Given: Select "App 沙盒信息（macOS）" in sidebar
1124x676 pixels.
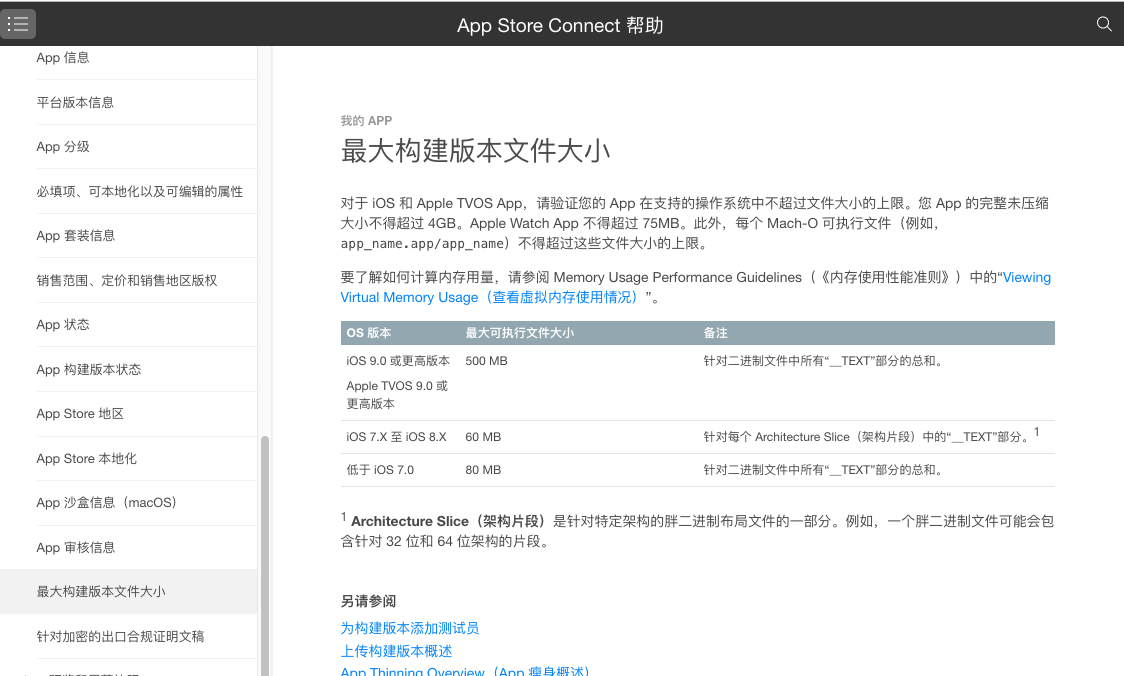Looking at the screenshot, I should pyautogui.click(x=106, y=503).
